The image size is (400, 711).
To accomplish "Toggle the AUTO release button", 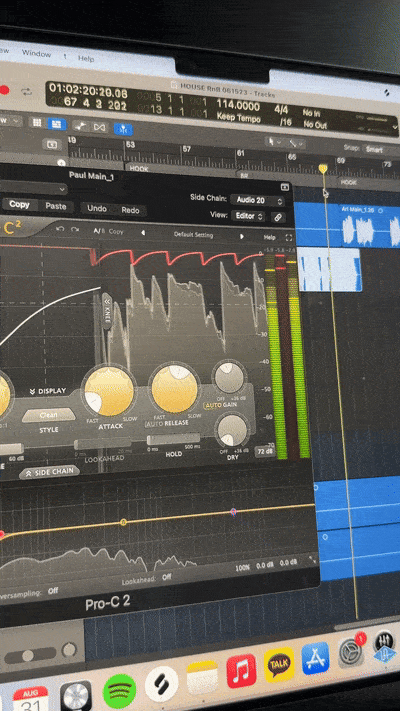I will point(152,425).
